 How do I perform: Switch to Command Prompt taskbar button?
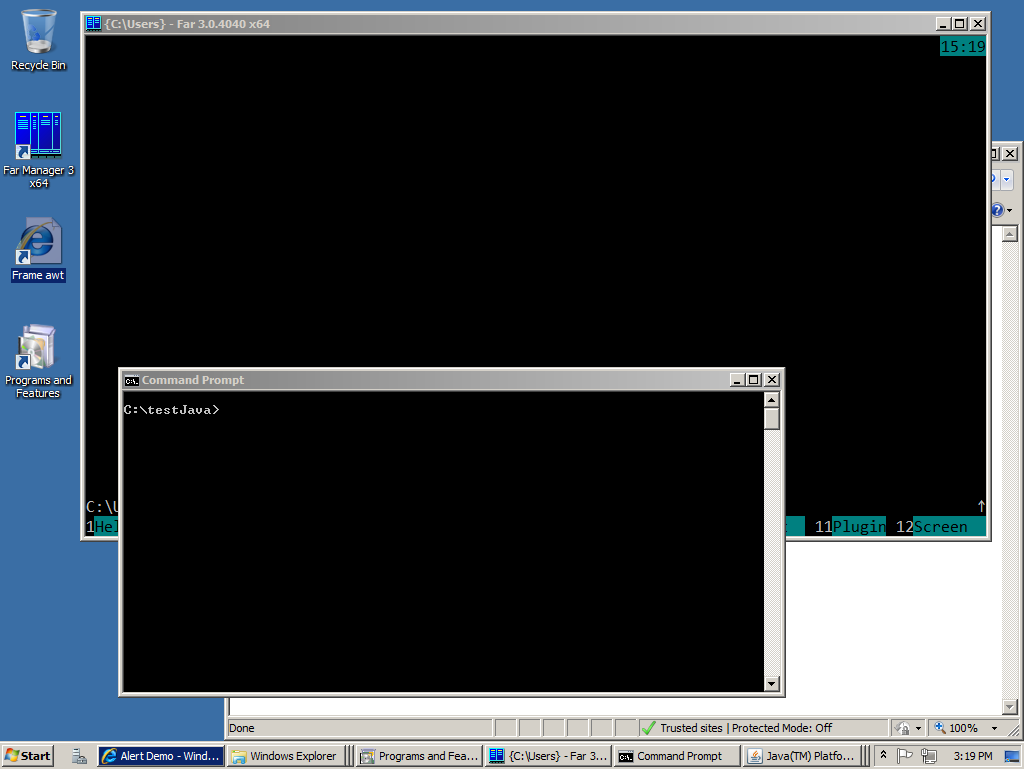click(x=677, y=755)
